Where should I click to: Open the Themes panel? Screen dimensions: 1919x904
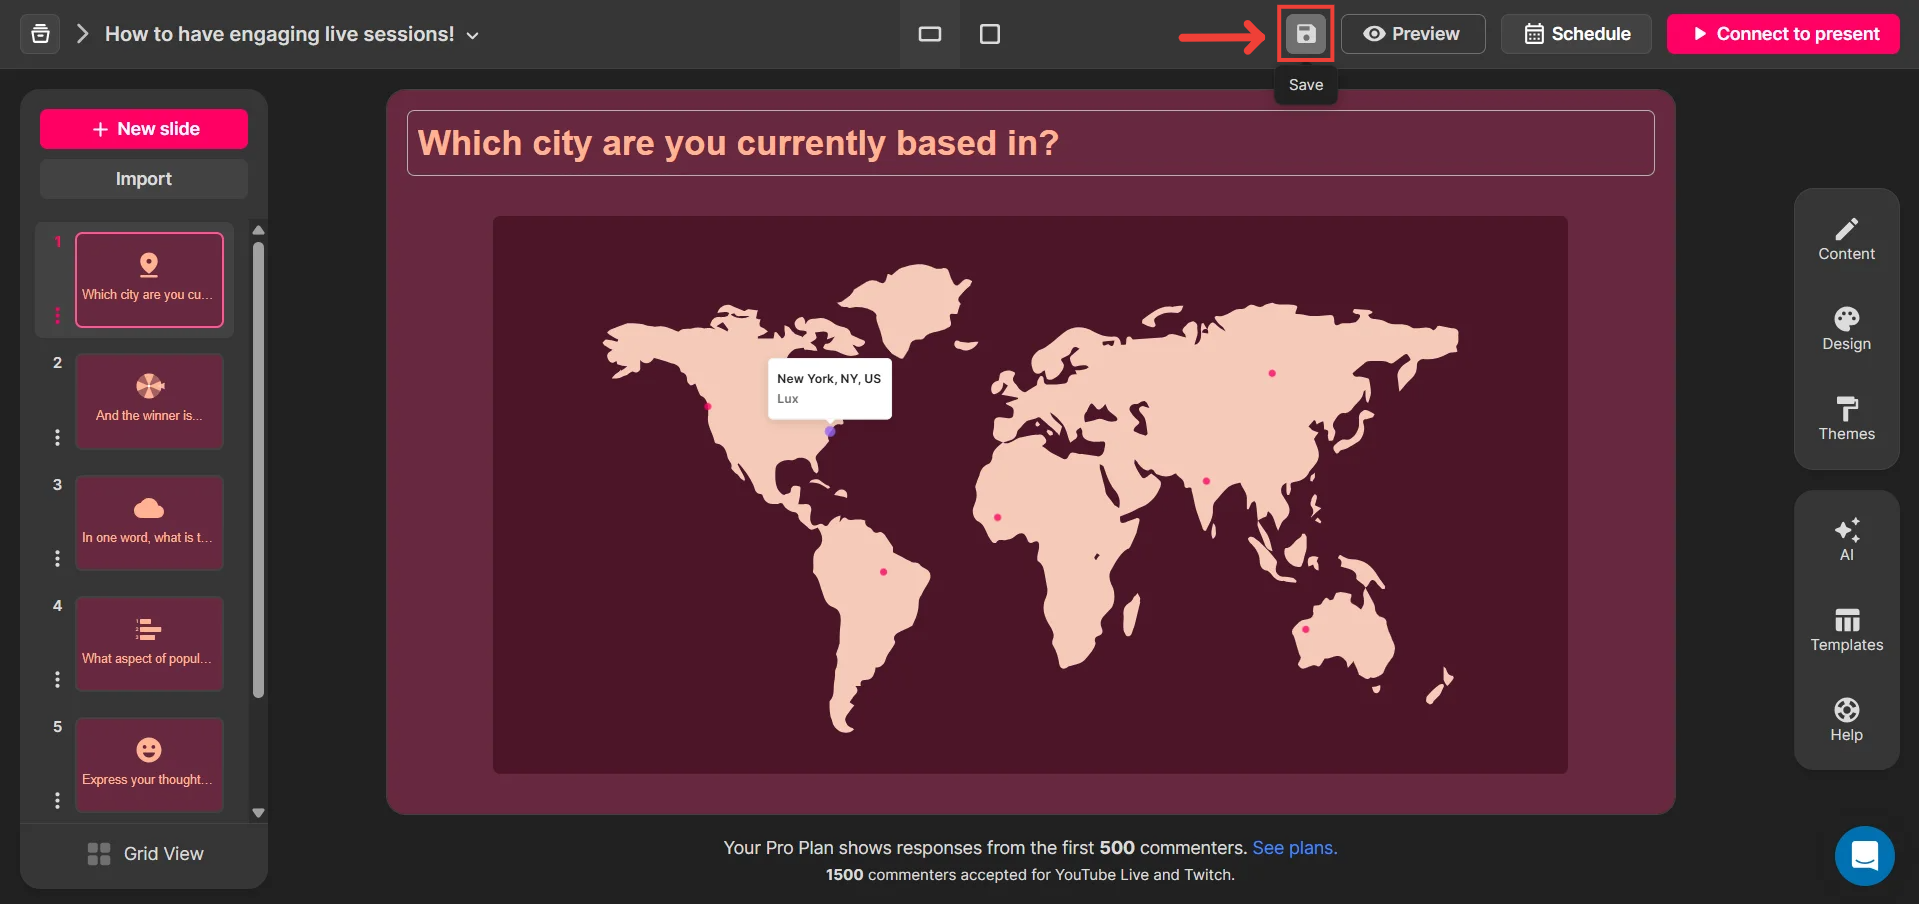click(x=1846, y=420)
